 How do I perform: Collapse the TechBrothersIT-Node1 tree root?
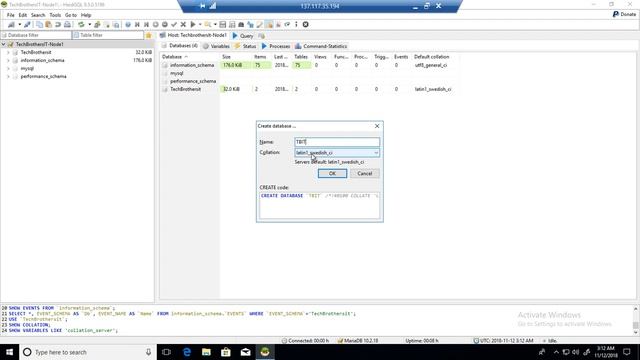(4, 44)
